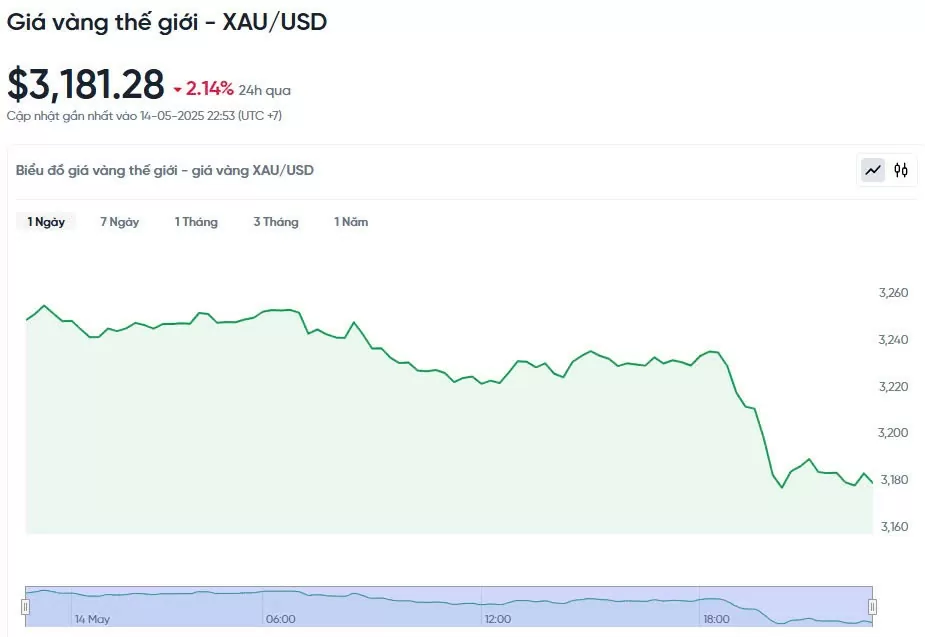Switch to the 1 Tháng range
Screen dimensions: 925x637
coord(196,222)
